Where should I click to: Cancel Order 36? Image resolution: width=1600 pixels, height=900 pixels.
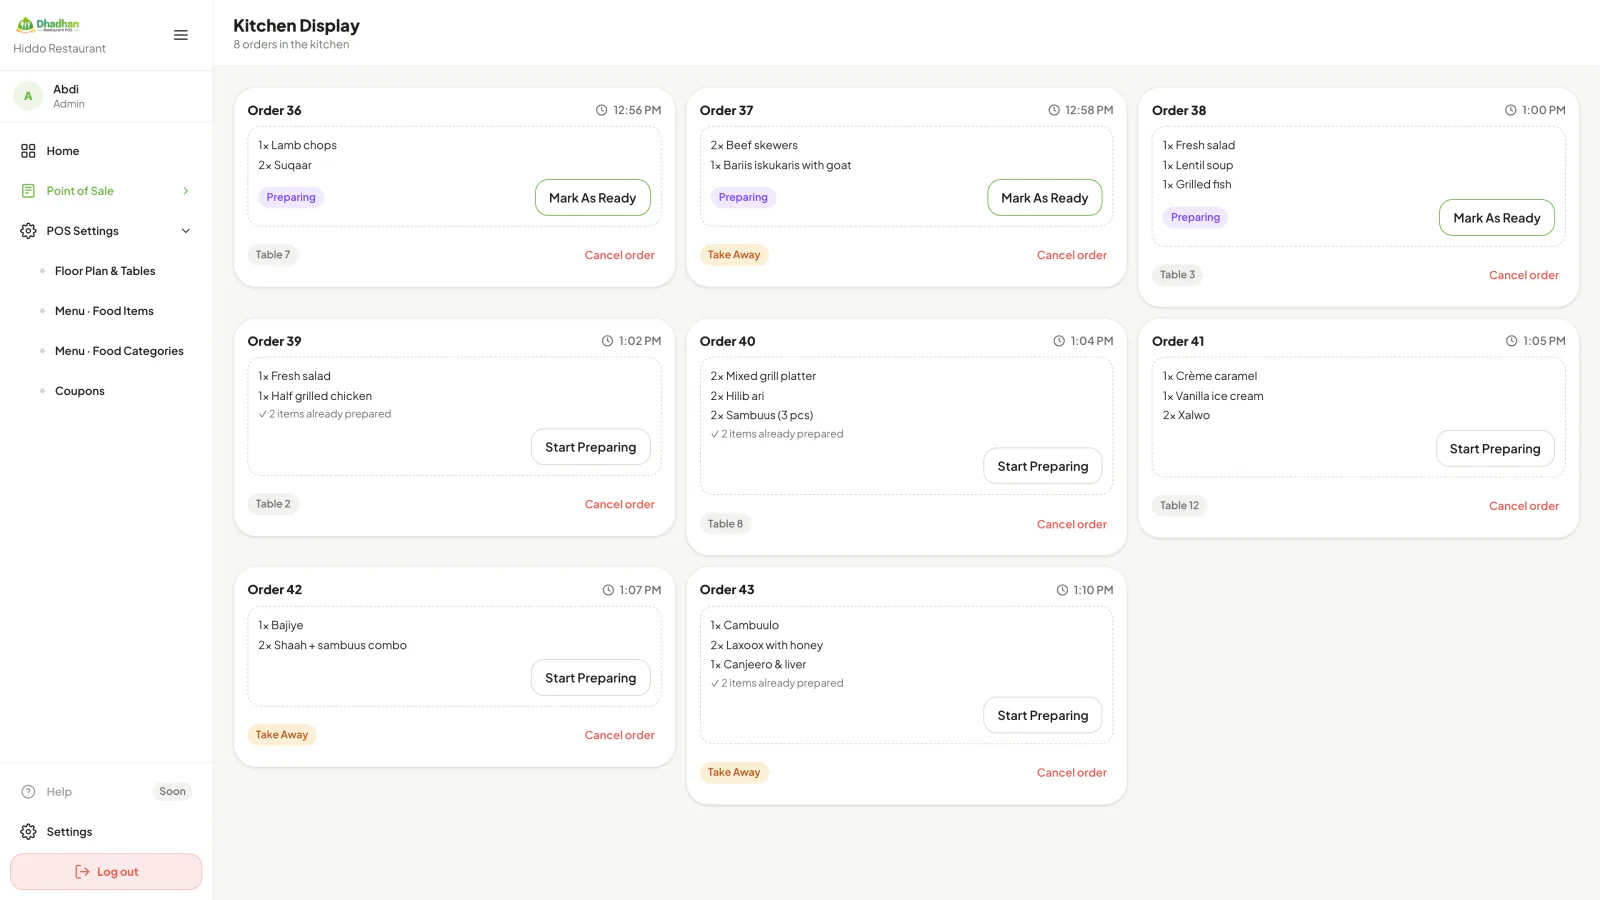620,255
